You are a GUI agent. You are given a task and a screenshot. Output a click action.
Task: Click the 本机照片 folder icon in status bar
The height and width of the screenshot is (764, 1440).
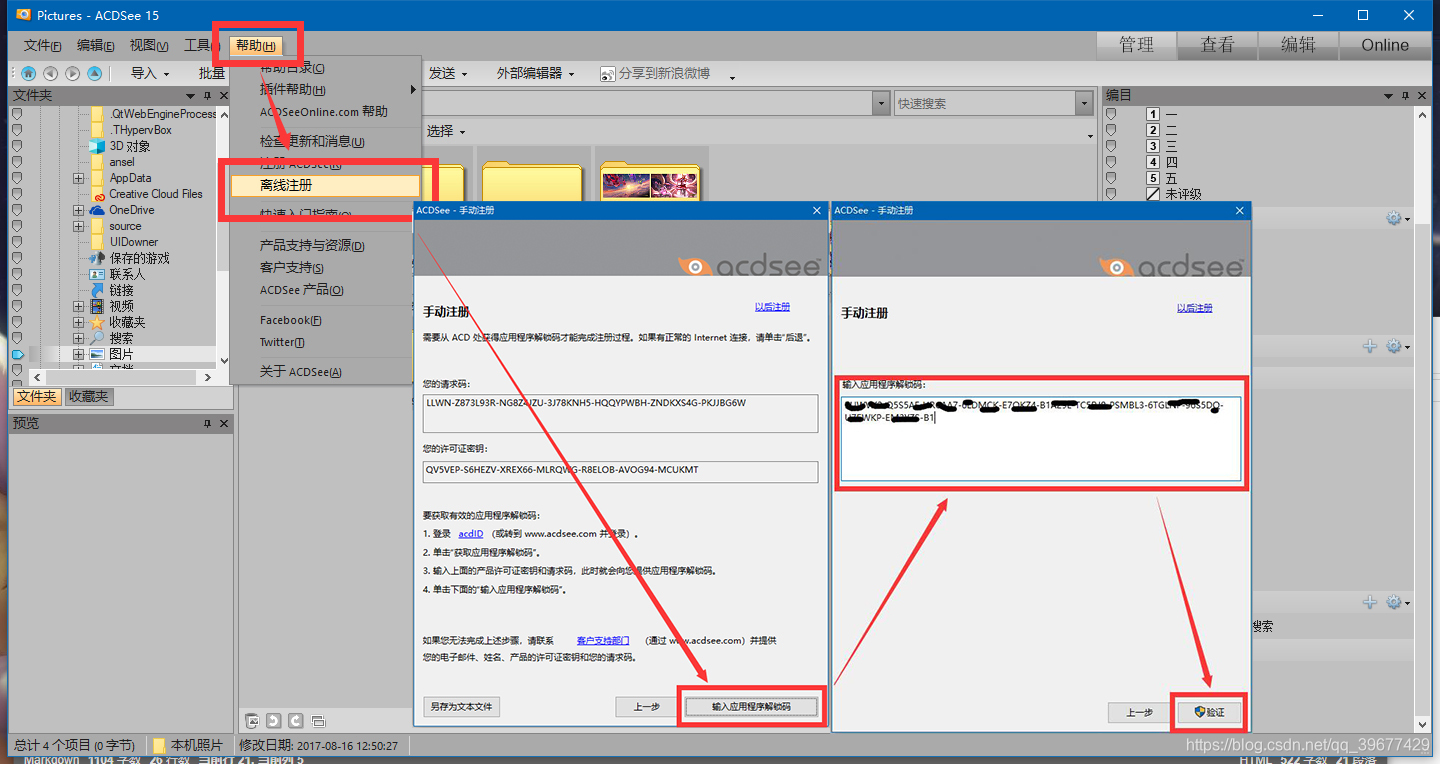pyautogui.click(x=159, y=745)
